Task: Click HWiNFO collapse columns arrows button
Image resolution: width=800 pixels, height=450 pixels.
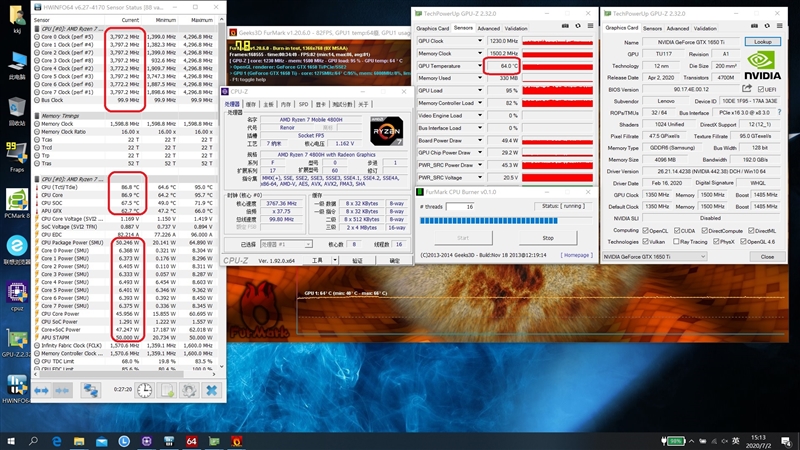Action: (x=62, y=390)
